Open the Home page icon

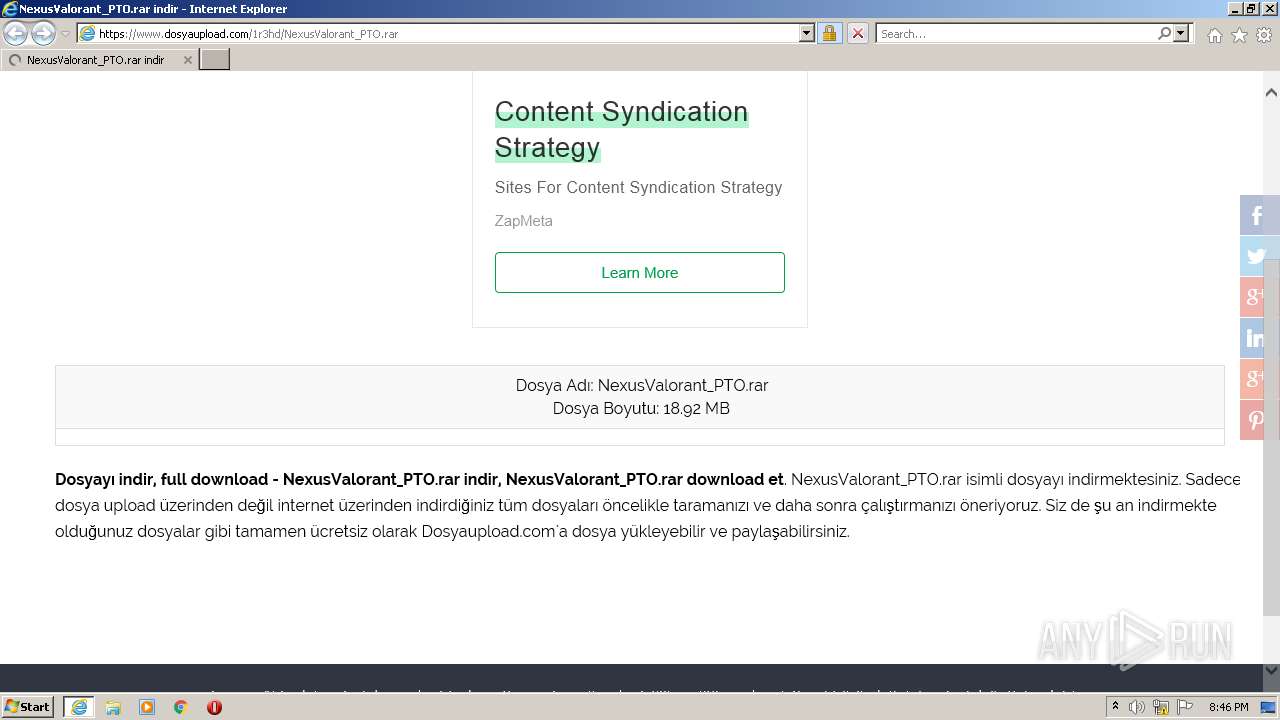[1214, 35]
